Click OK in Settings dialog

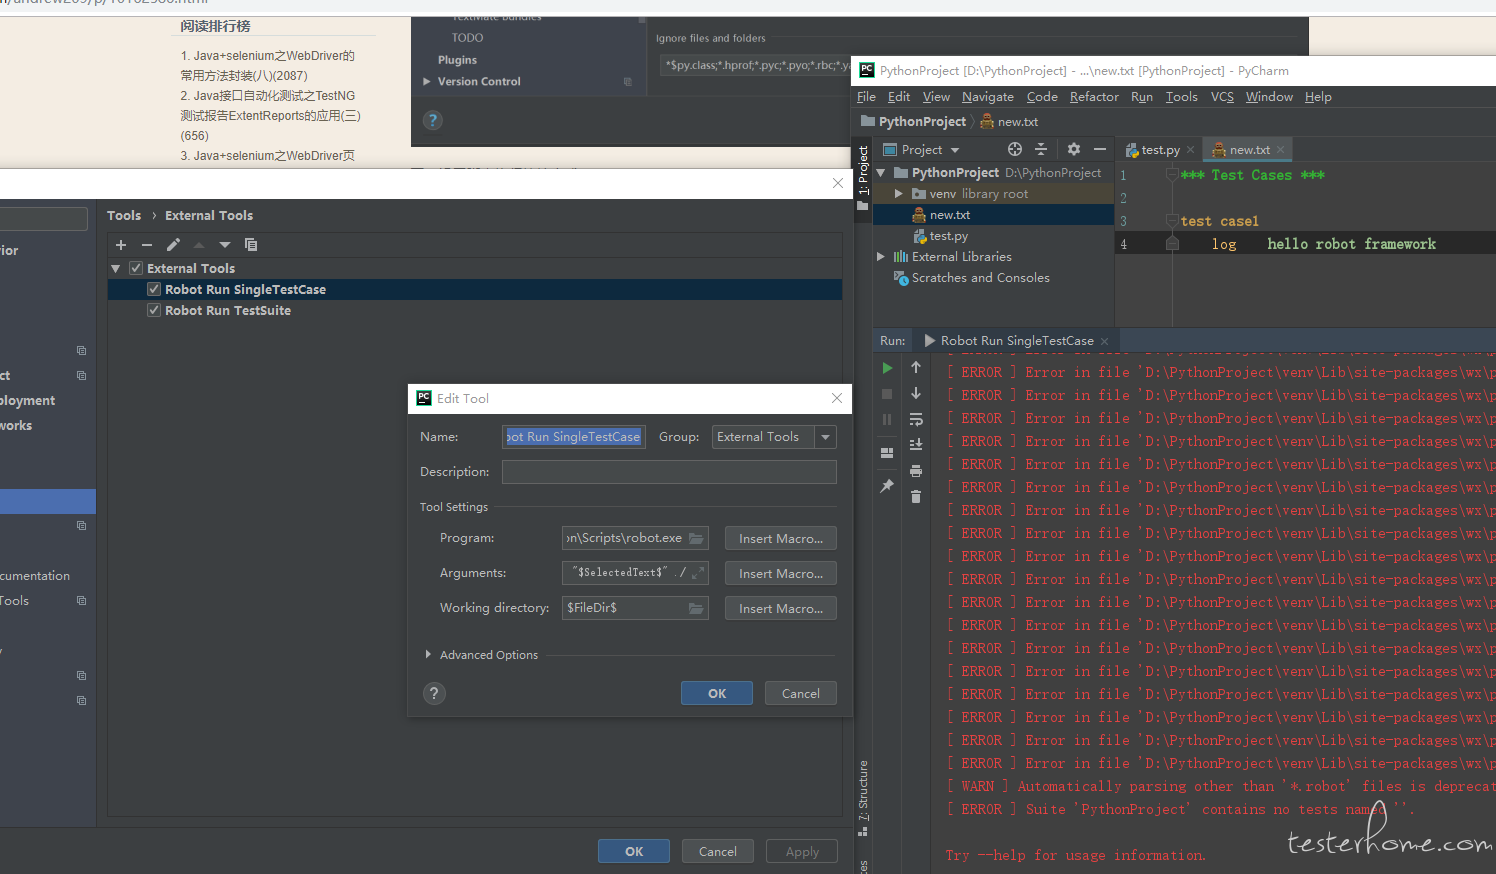pyautogui.click(x=634, y=851)
